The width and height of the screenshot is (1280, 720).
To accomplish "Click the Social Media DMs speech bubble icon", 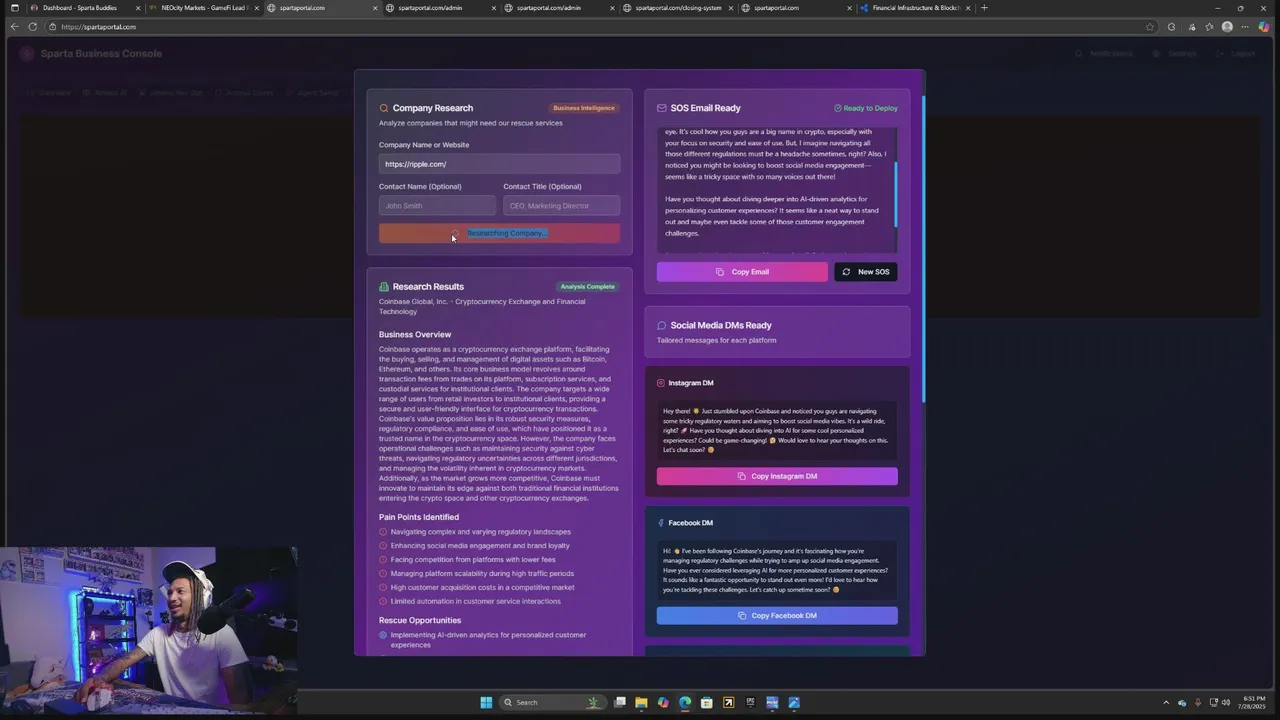I will point(662,325).
